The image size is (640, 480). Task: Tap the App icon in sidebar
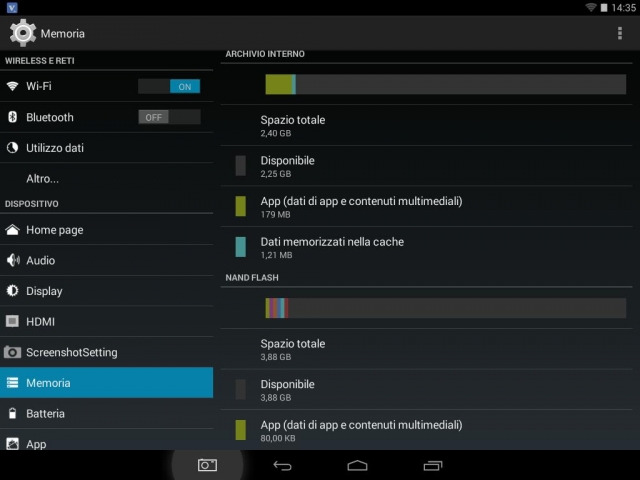13,444
